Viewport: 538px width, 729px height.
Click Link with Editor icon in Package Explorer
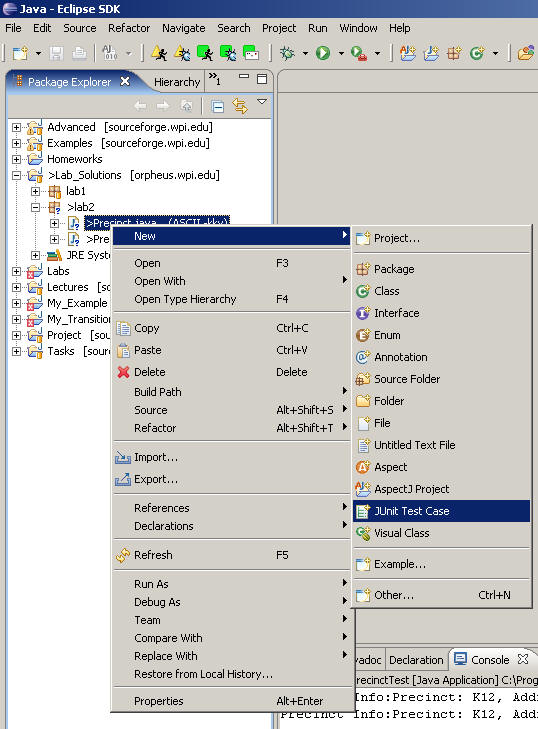(240, 106)
